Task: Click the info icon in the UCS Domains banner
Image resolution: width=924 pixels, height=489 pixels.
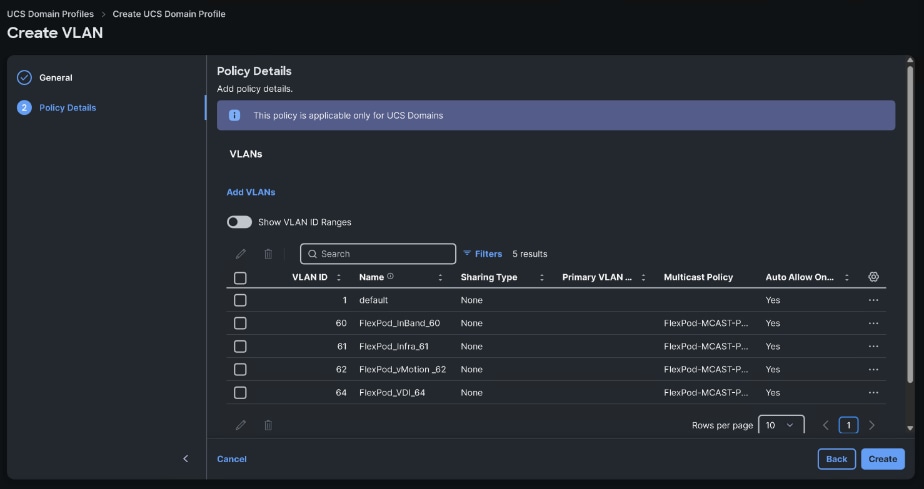Action: tap(235, 115)
